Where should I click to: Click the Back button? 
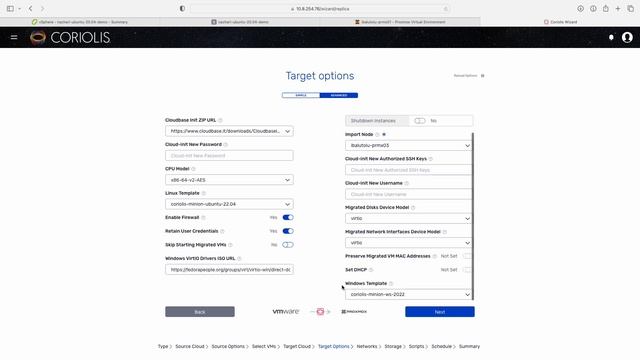pyautogui.click(x=200, y=312)
